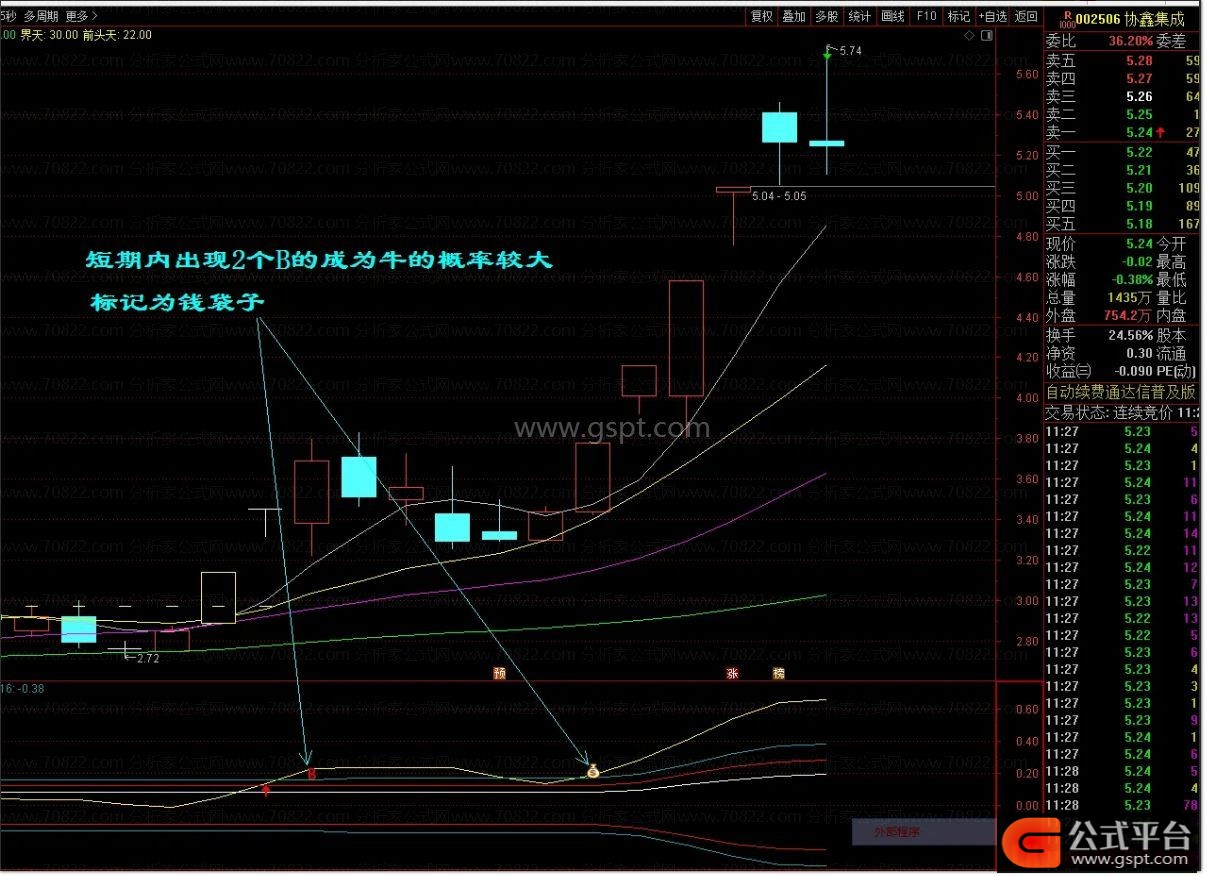This screenshot has height=876, width=1207.
Task: Click the diamond icon above the chart
Action: (969, 36)
